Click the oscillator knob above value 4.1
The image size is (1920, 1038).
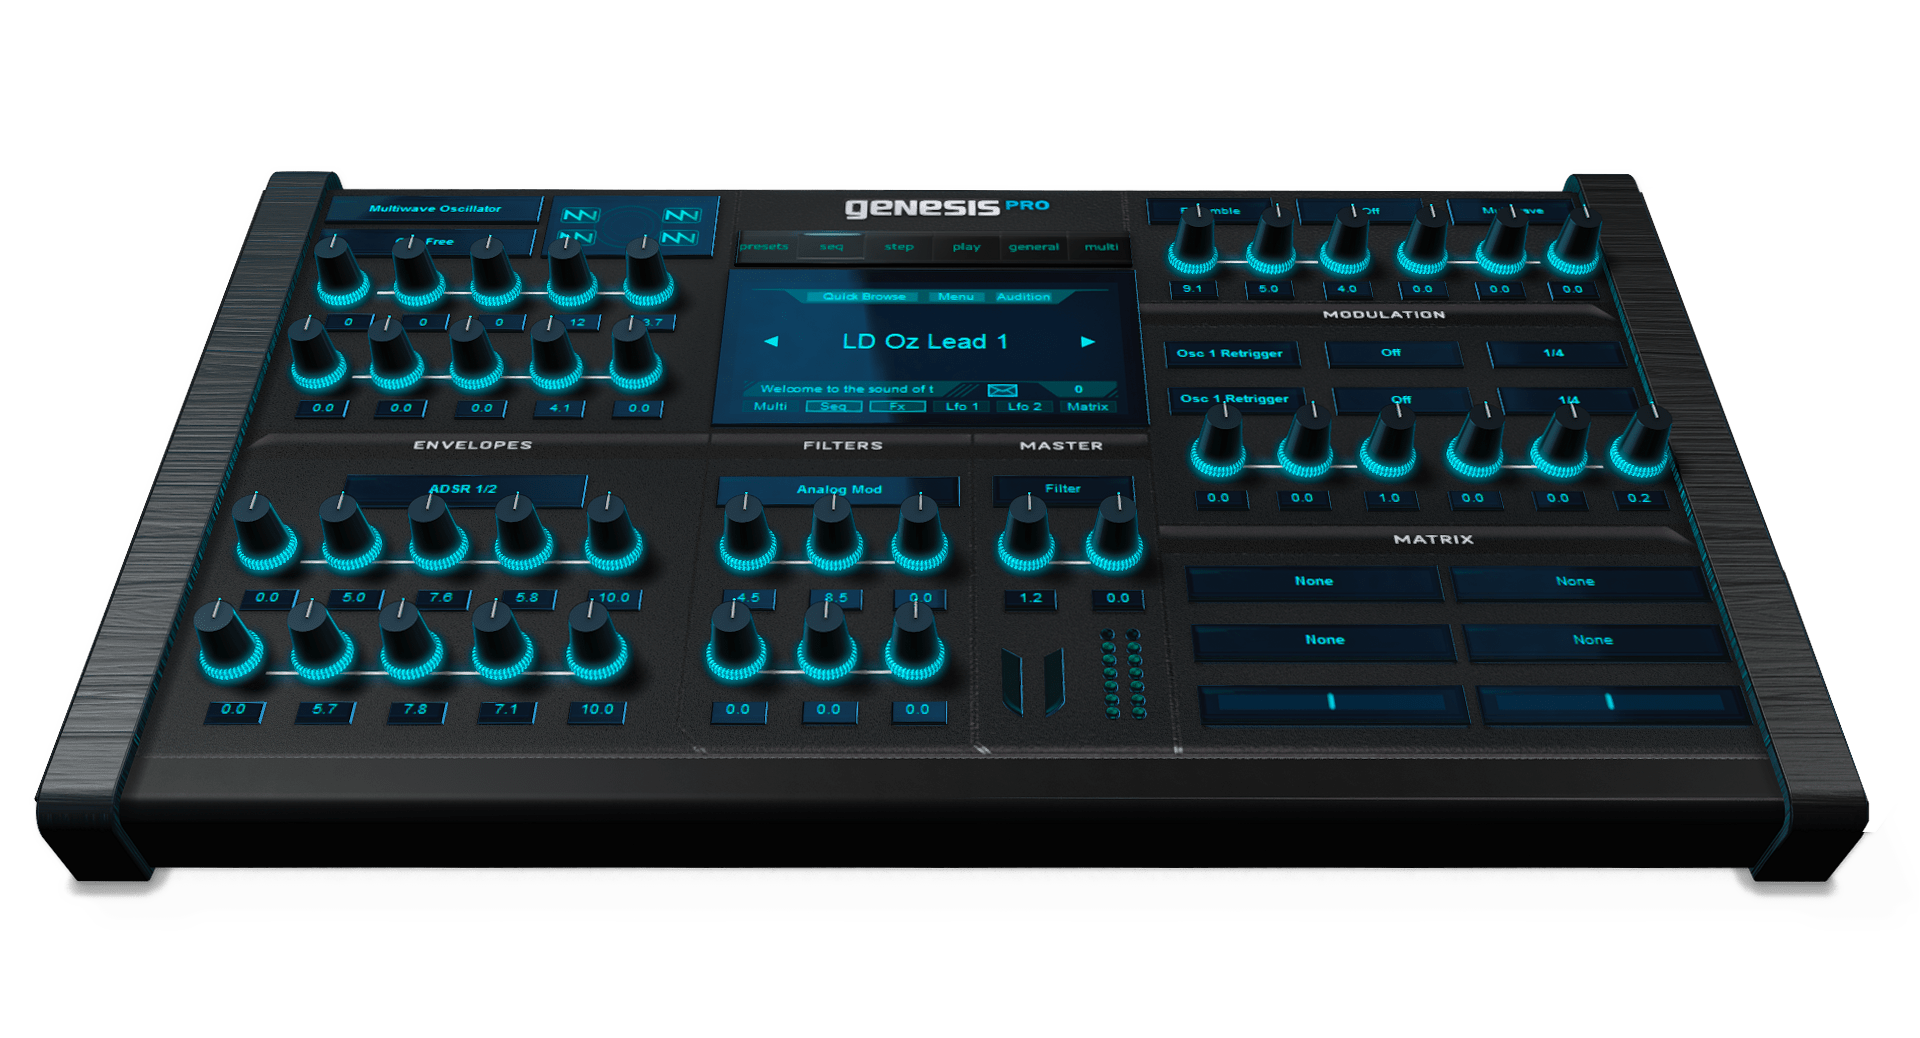pyautogui.click(x=556, y=356)
